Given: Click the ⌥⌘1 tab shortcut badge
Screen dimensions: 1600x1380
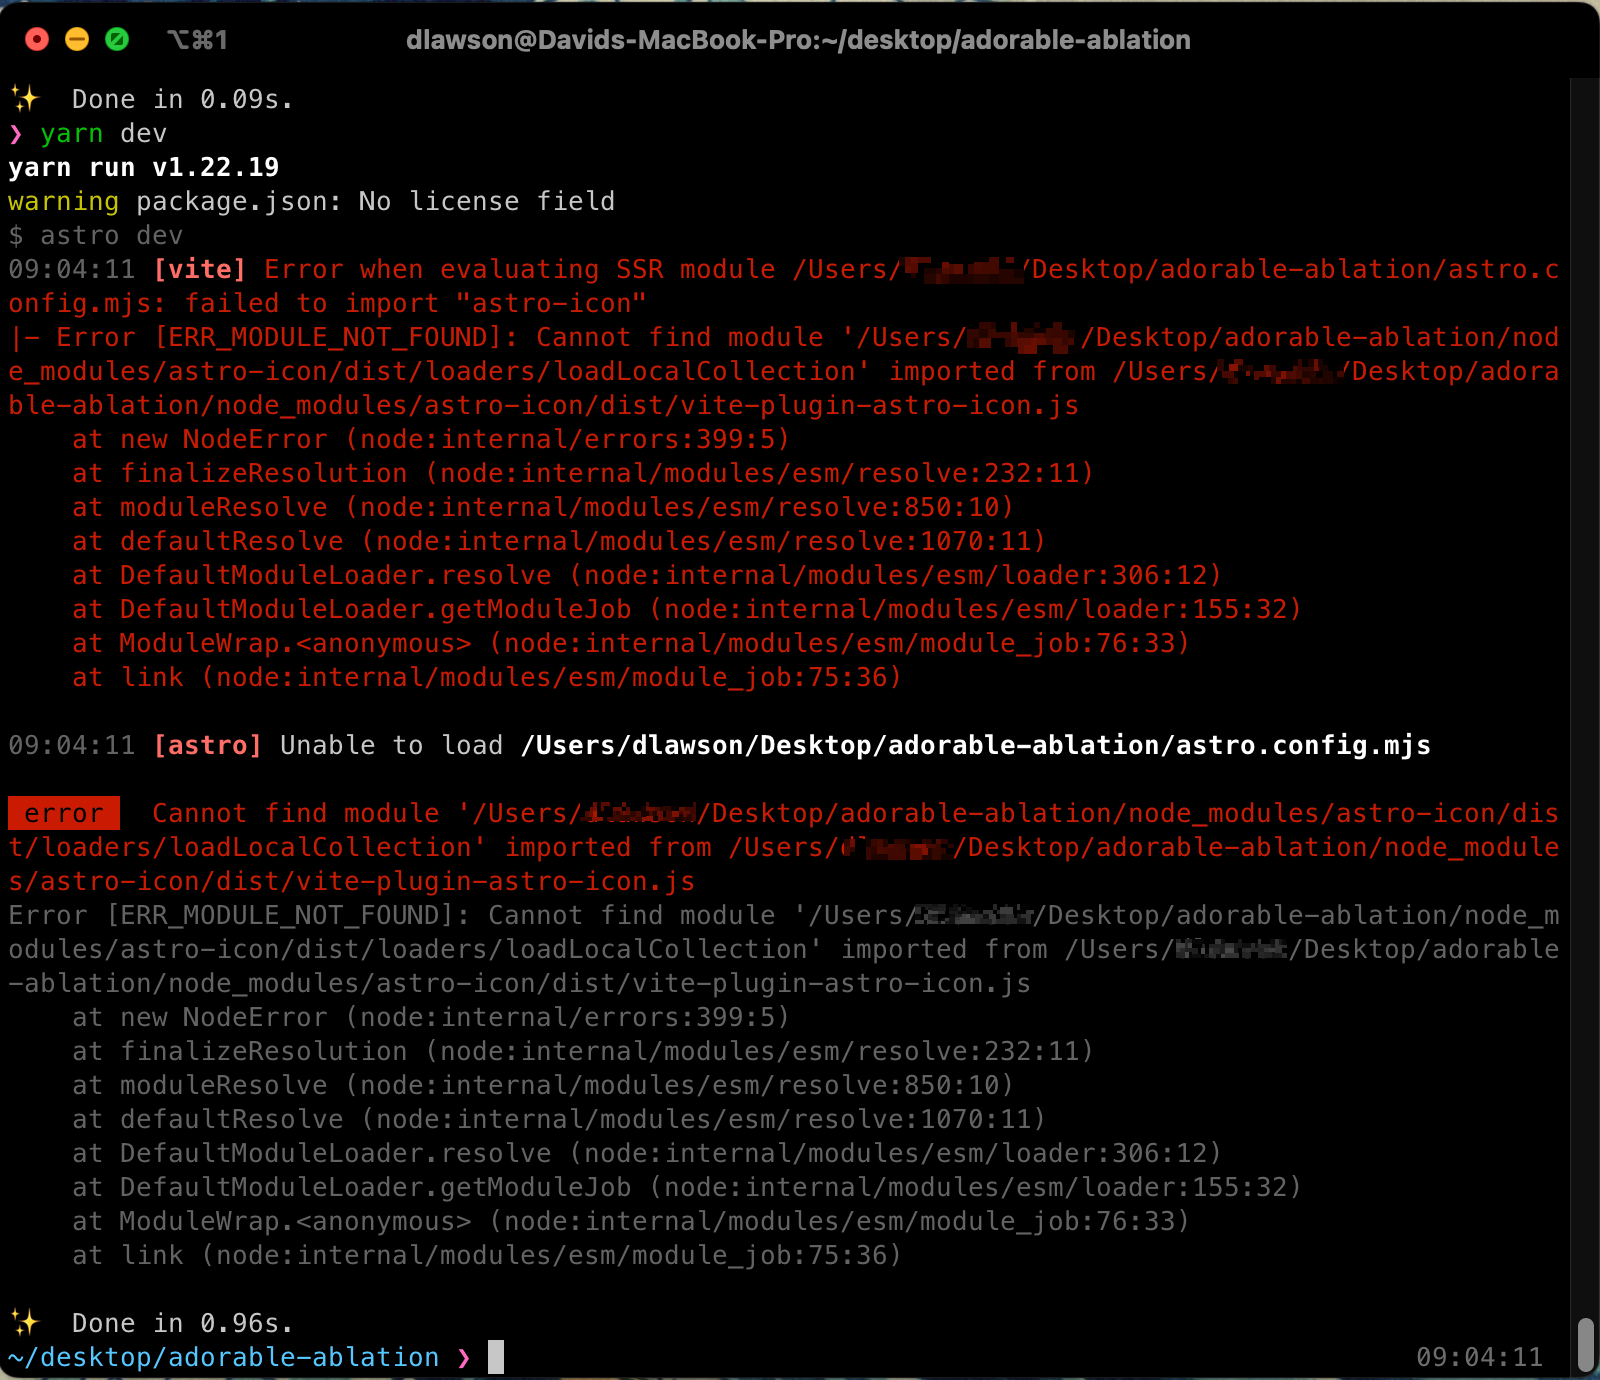Looking at the screenshot, I should [198, 40].
